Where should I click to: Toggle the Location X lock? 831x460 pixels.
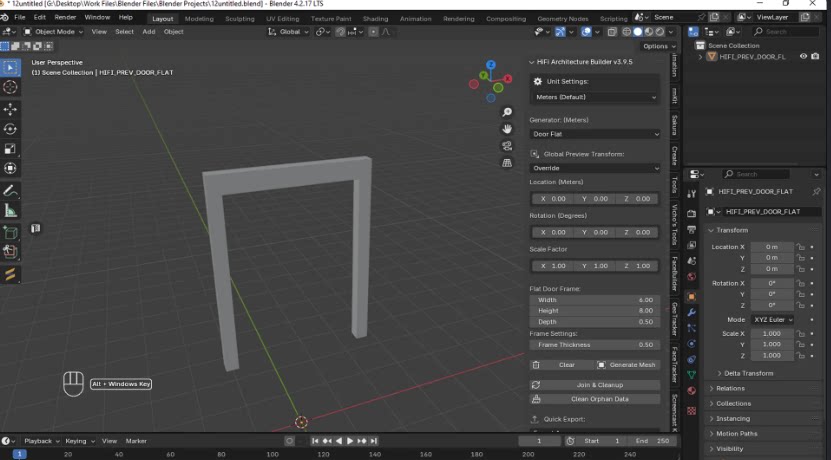(800, 247)
